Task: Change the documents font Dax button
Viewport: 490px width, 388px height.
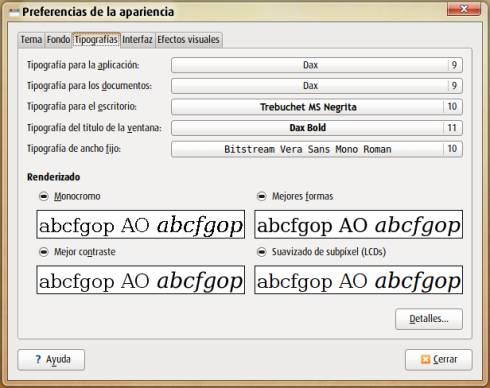Action: pyautogui.click(x=317, y=86)
